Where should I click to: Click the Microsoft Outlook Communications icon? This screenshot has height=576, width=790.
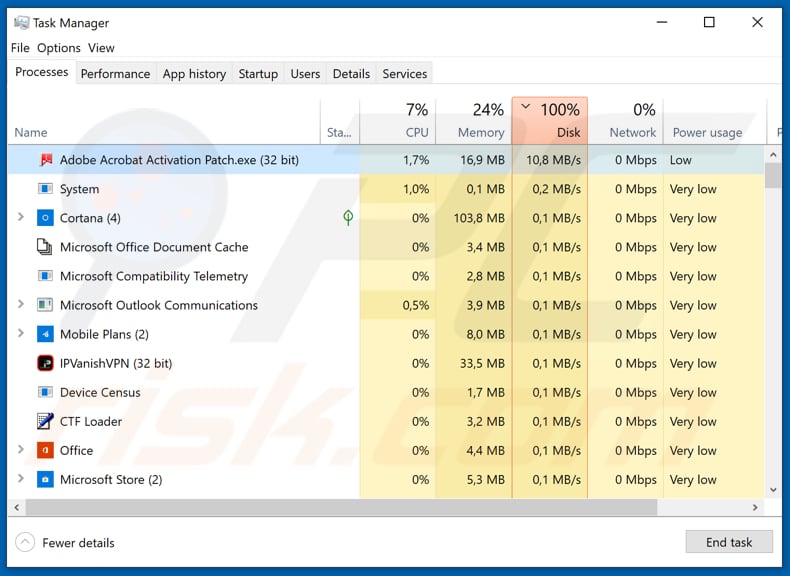(x=45, y=305)
